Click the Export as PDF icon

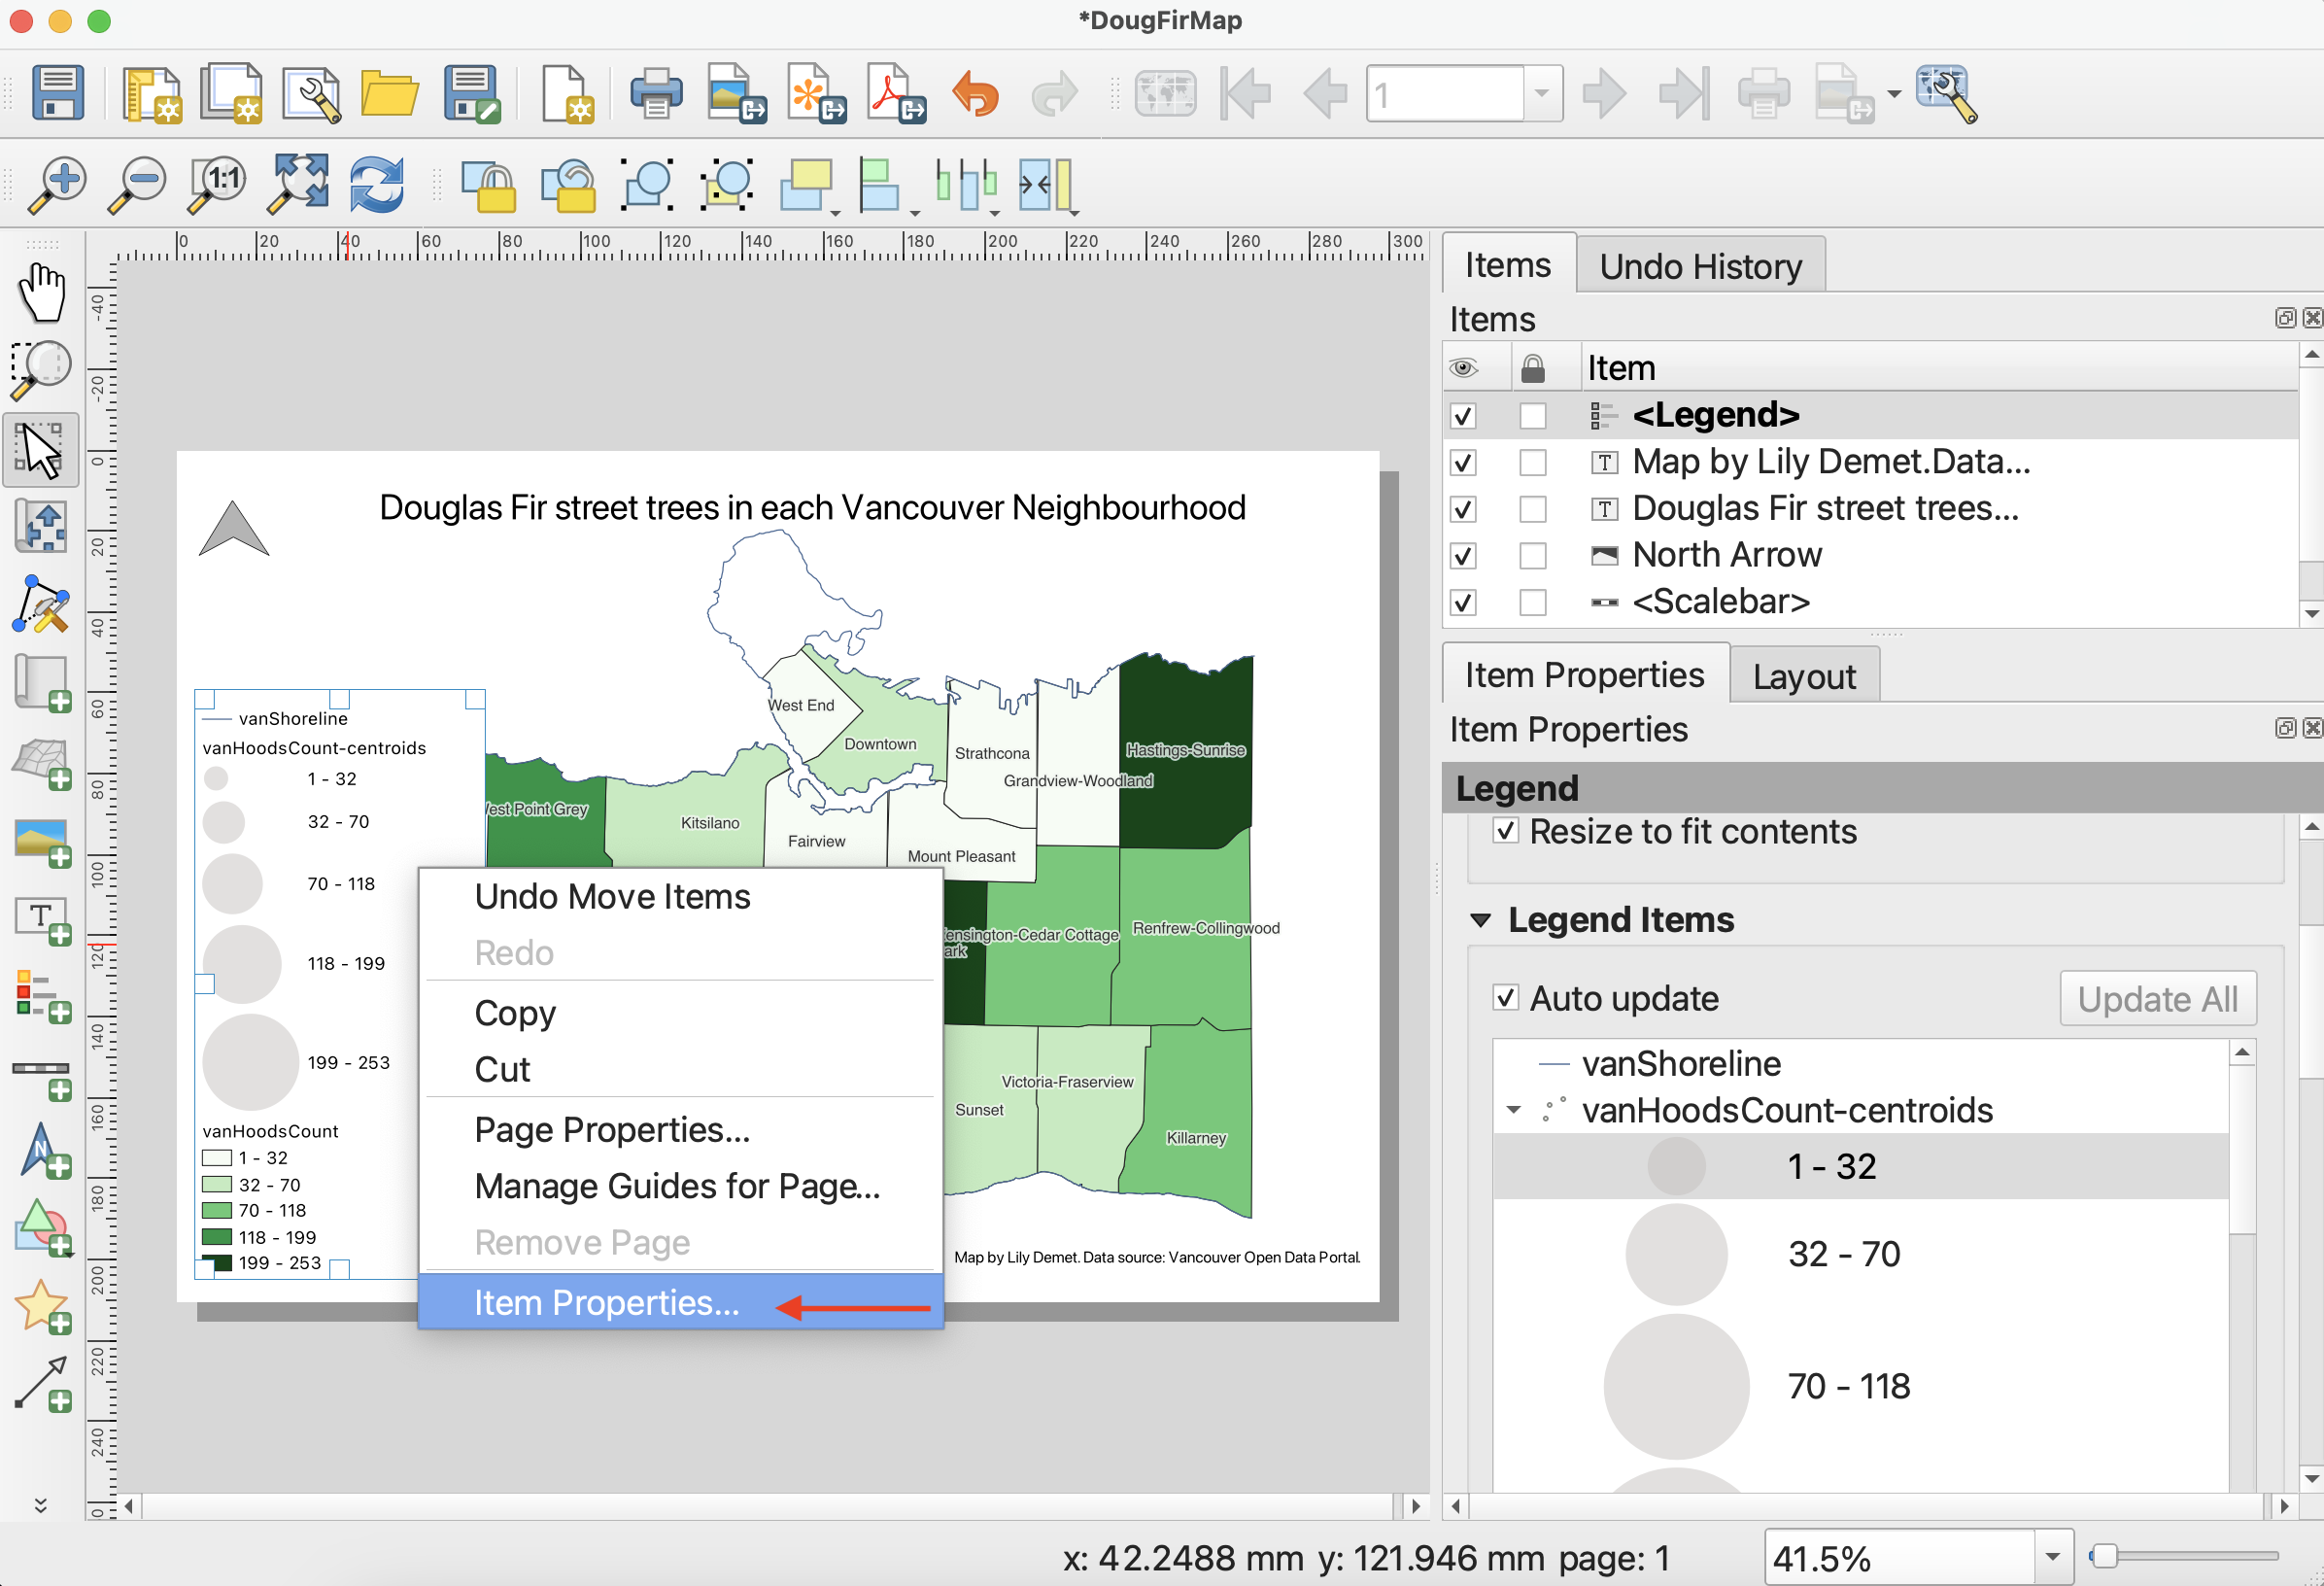point(895,94)
